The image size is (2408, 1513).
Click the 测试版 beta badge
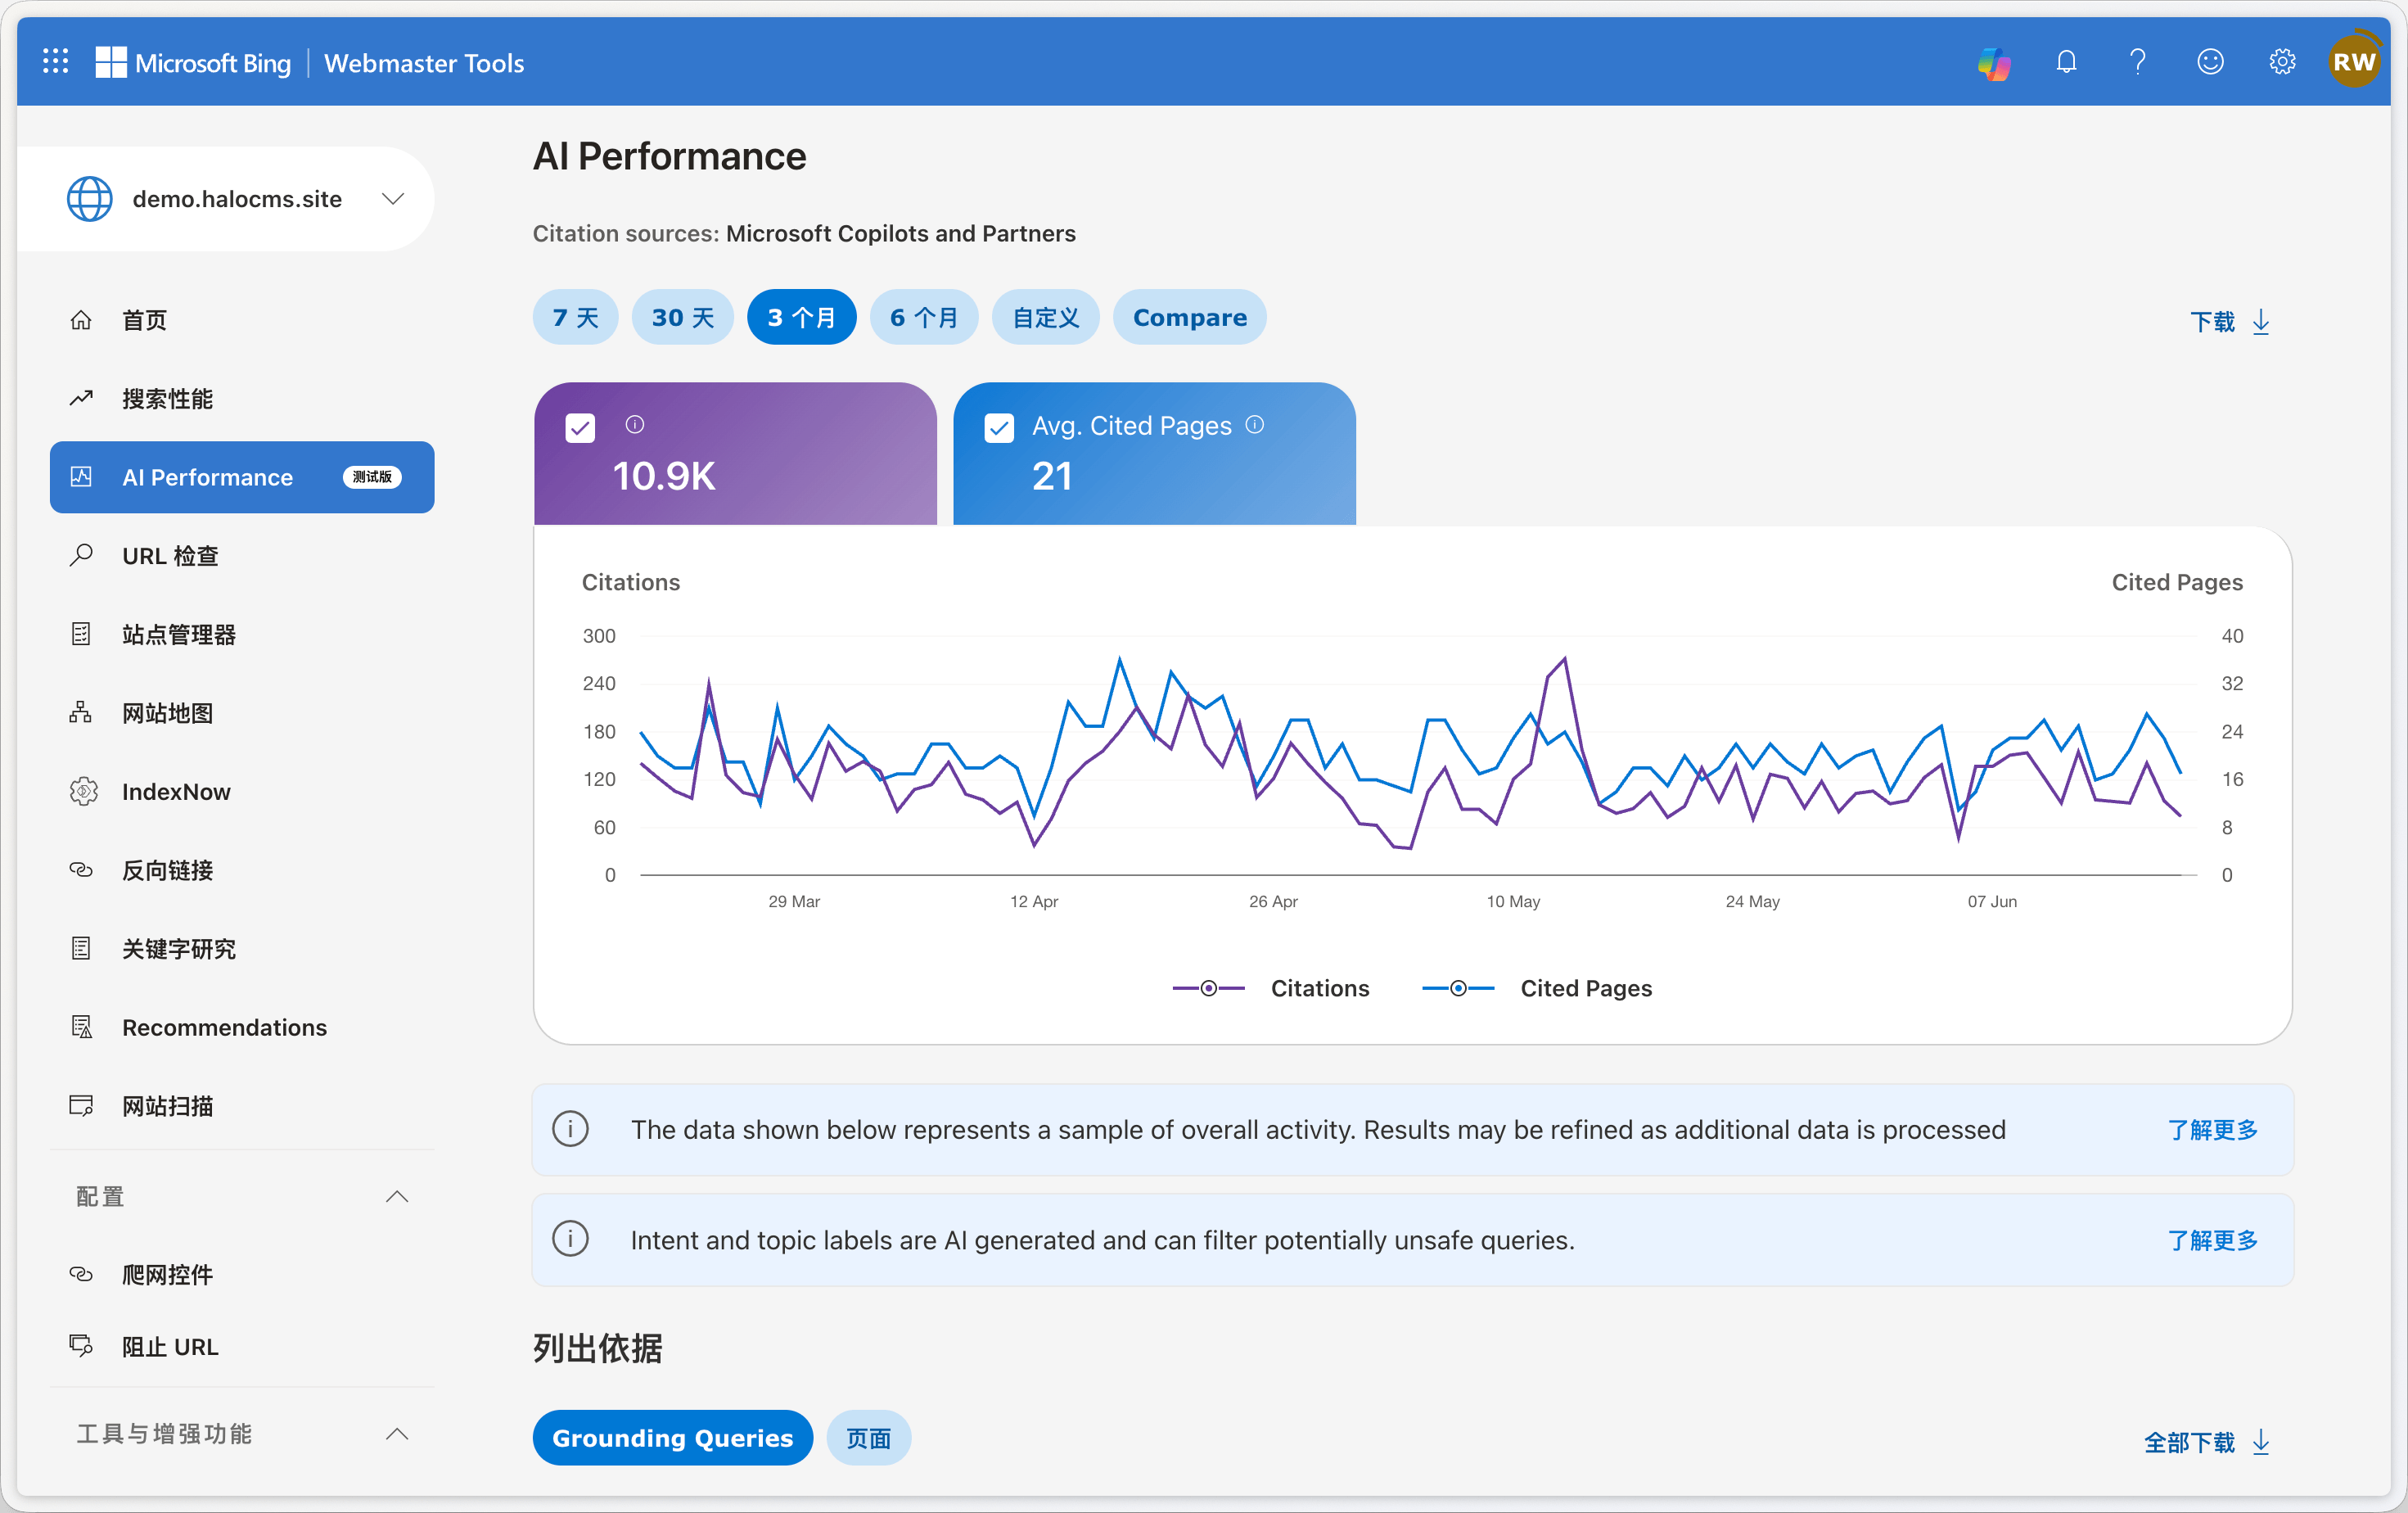point(372,477)
